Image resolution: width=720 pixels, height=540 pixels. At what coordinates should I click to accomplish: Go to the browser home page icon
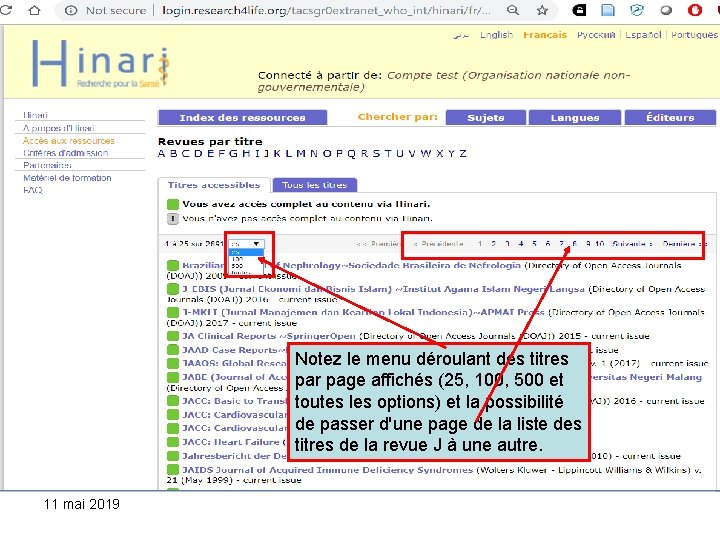tap(34, 10)
